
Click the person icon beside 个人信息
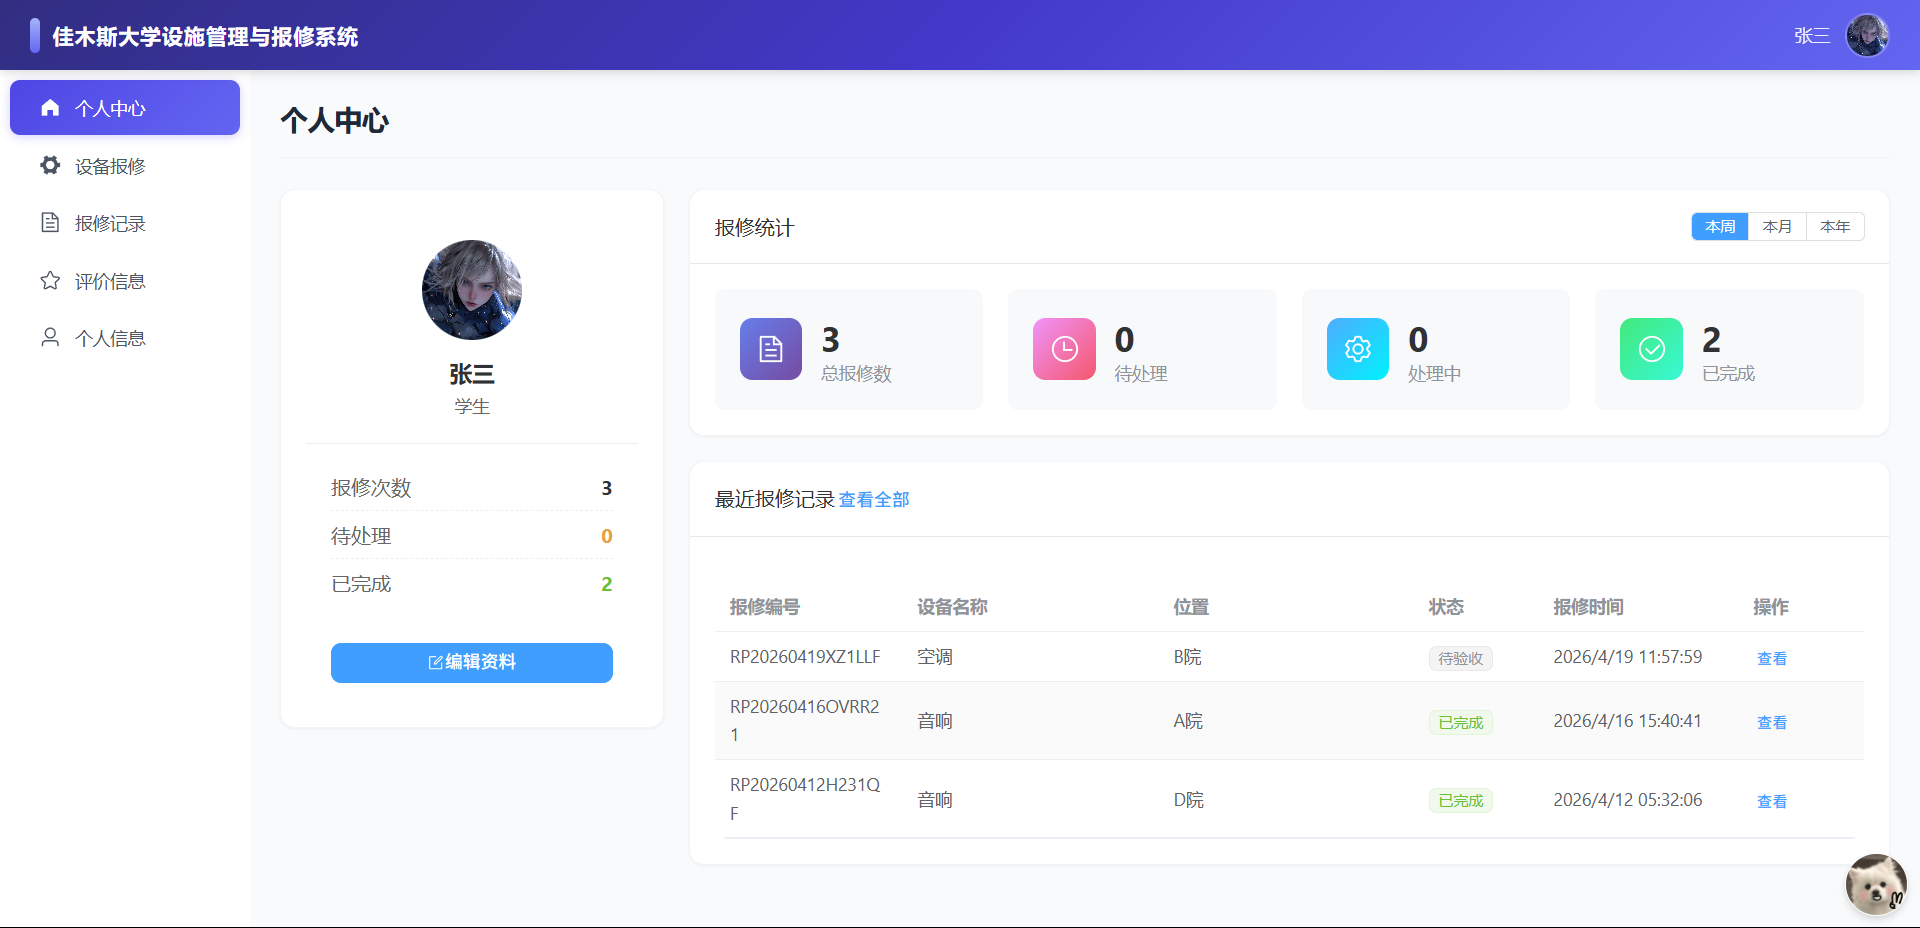coord(50,337)
